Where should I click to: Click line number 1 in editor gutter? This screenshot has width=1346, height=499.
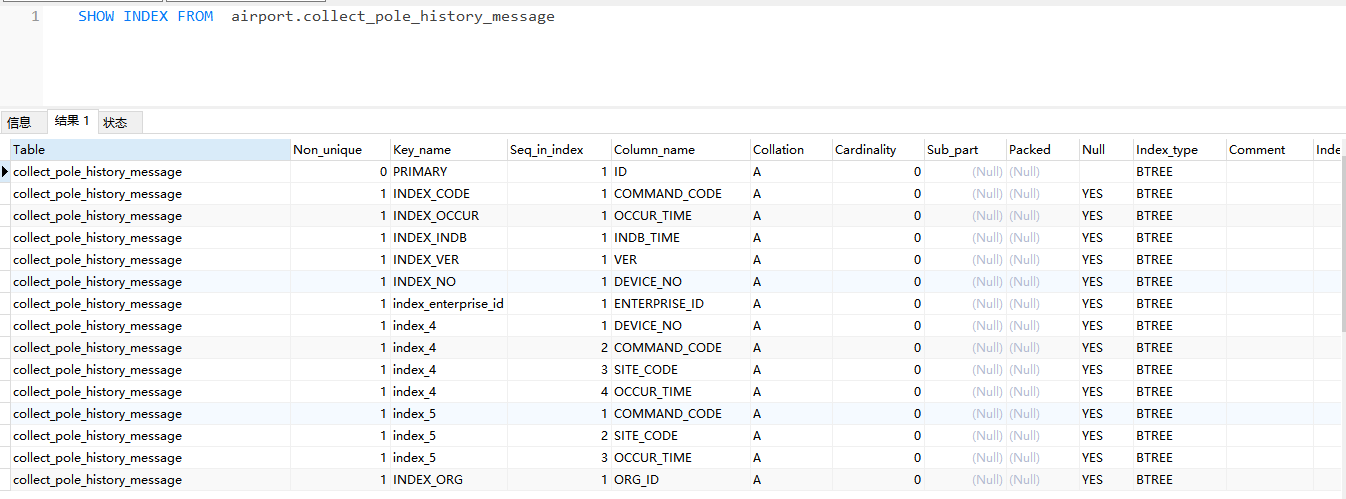[35, 17]
